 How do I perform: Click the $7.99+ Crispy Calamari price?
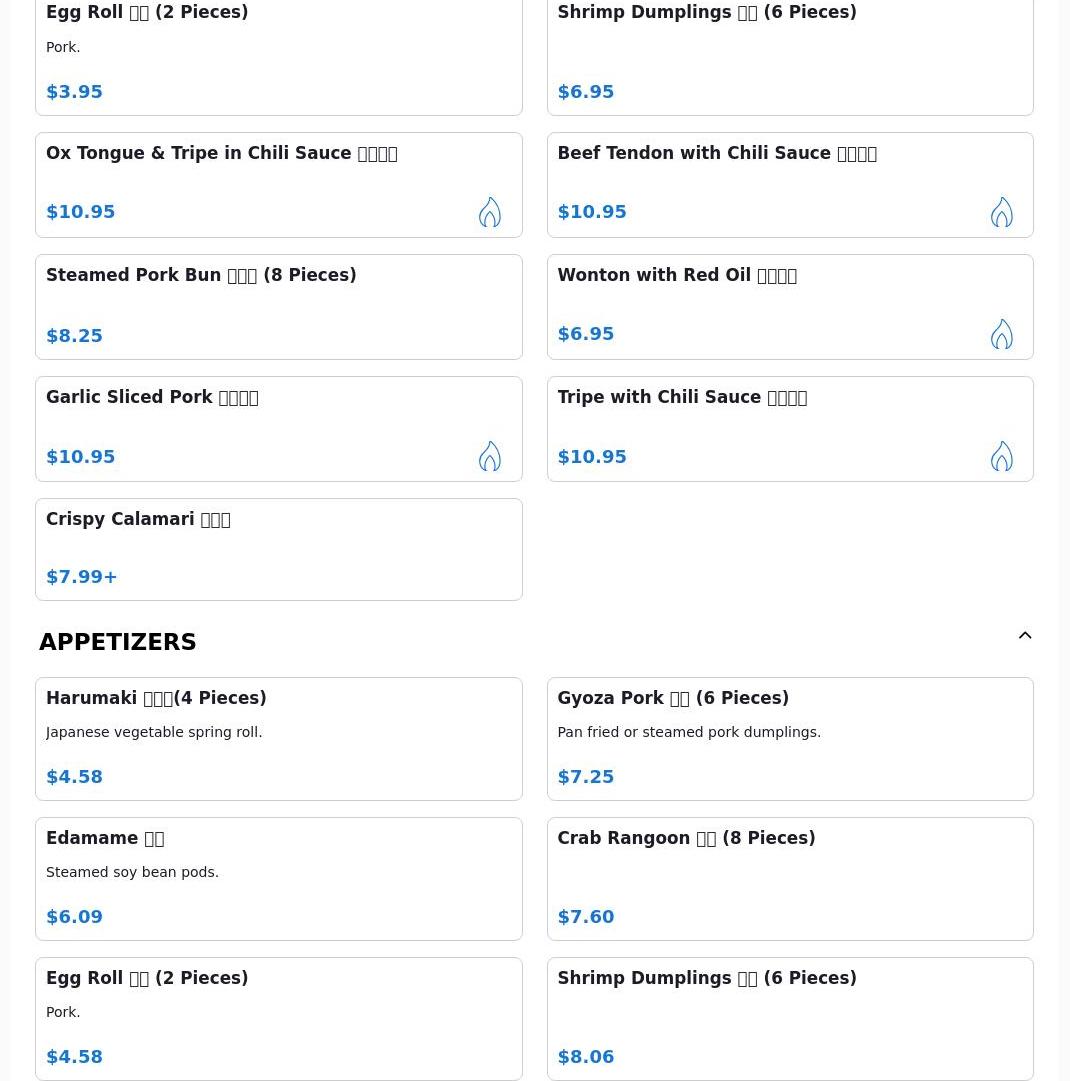tap(82, 577)
